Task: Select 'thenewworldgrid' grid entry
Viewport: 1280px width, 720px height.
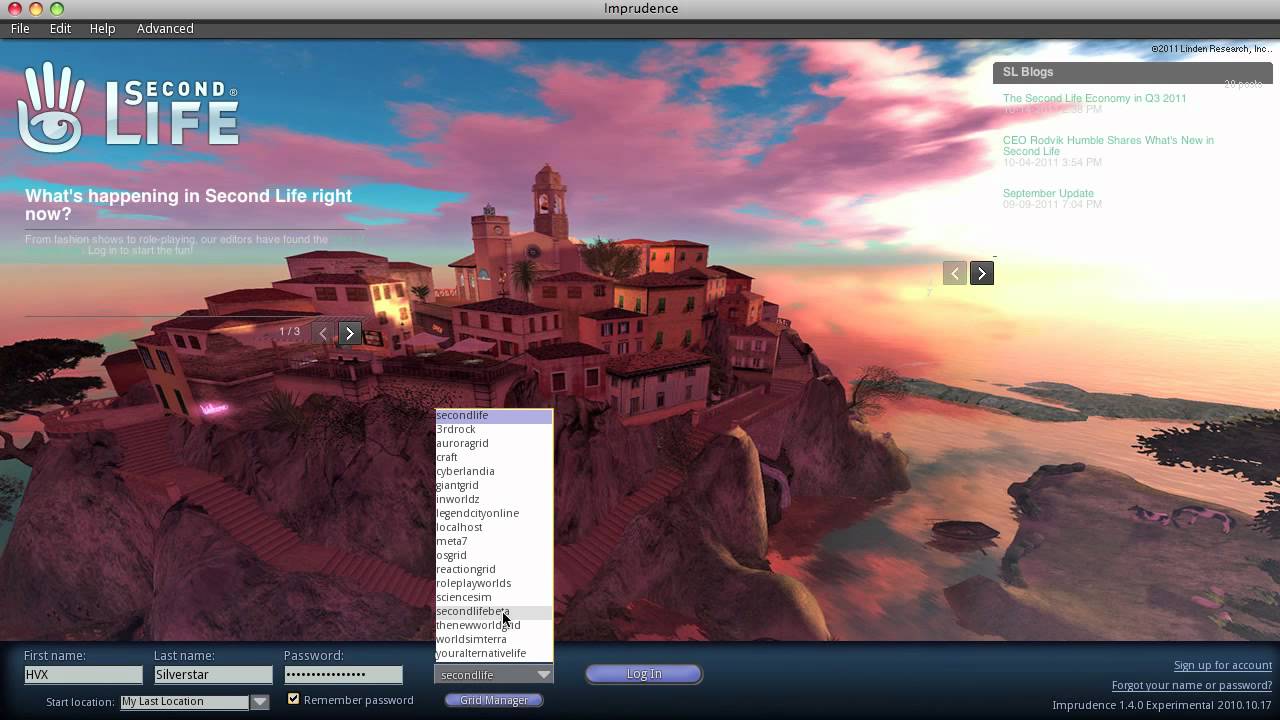Action: click(x=493, y=625)
